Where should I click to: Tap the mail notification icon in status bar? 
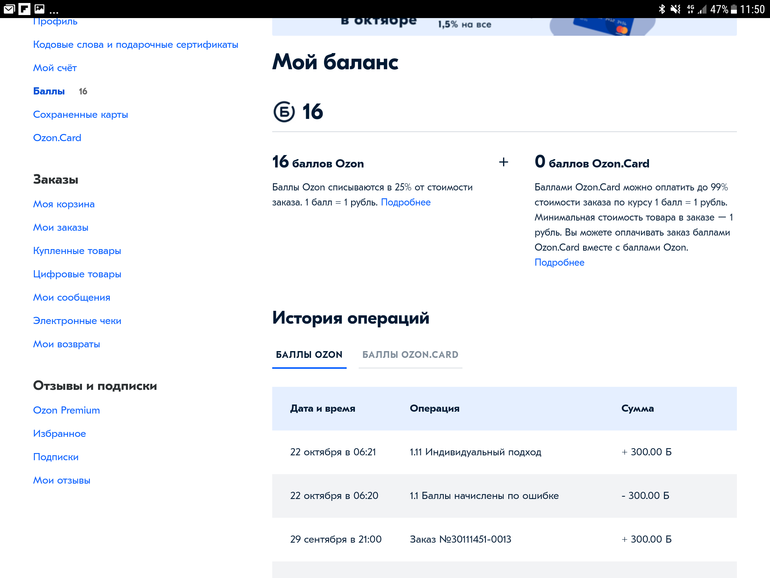[x=9, y=9]
